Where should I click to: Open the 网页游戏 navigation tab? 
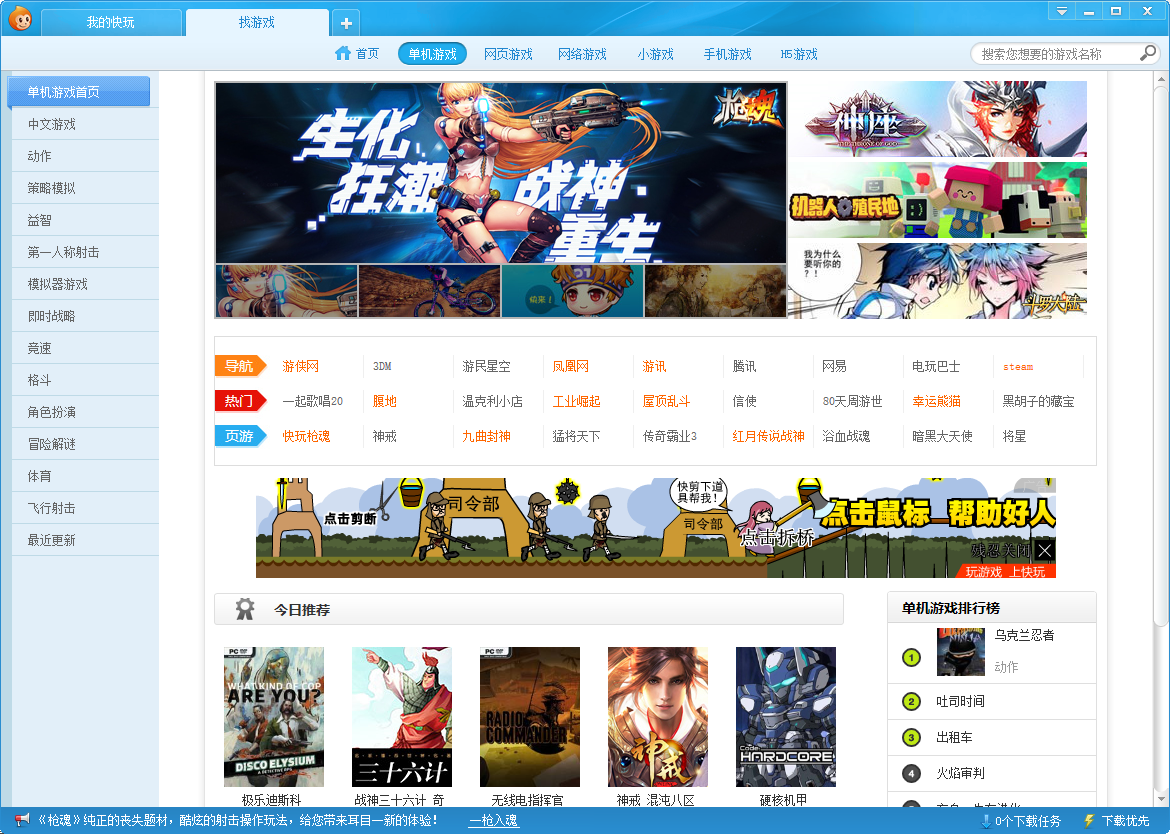point(508,54)
